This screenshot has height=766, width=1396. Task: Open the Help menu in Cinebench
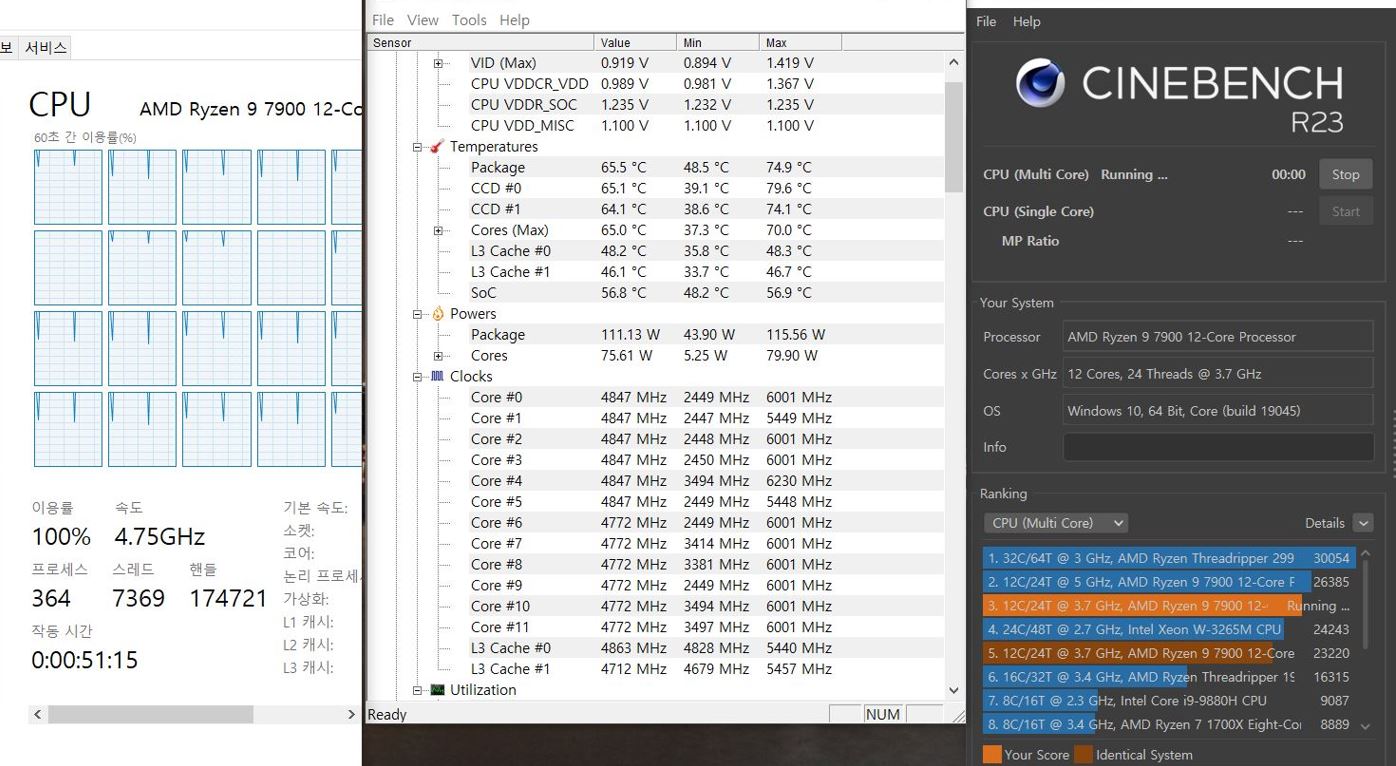[x=1026, y=21]
